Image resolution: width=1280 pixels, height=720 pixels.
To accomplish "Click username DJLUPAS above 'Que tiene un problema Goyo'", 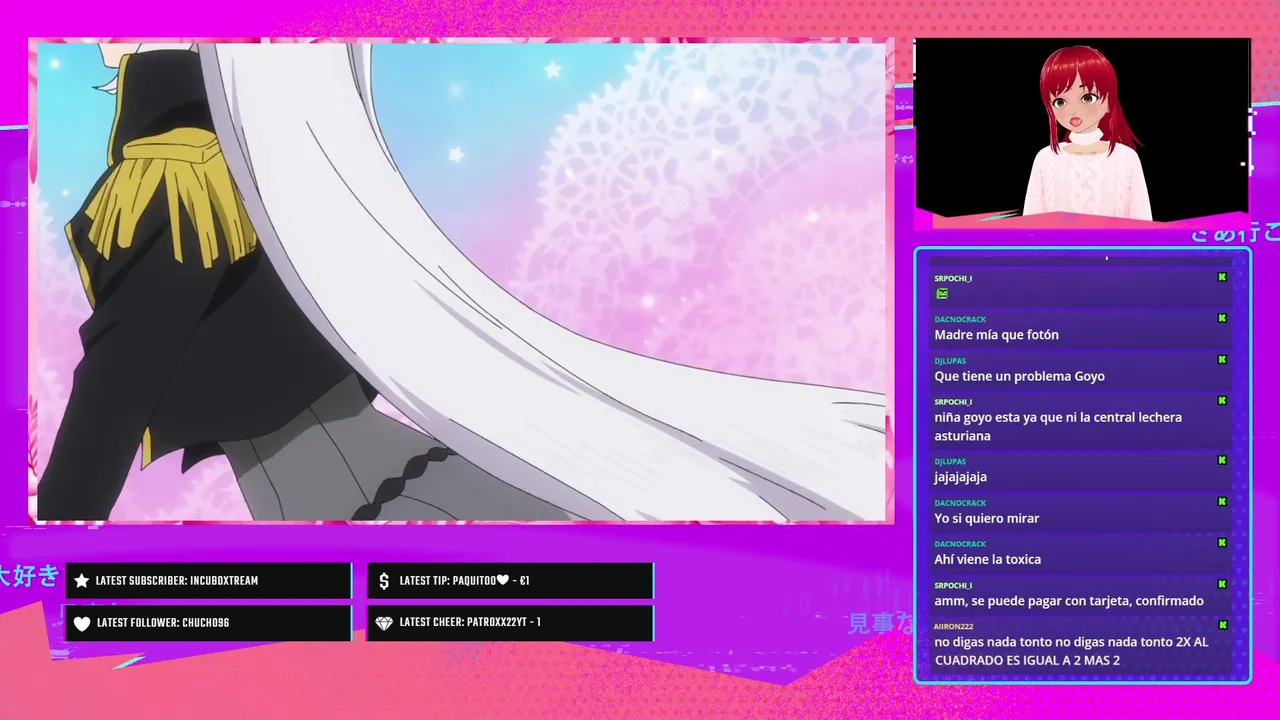I will tap(950, 360).
